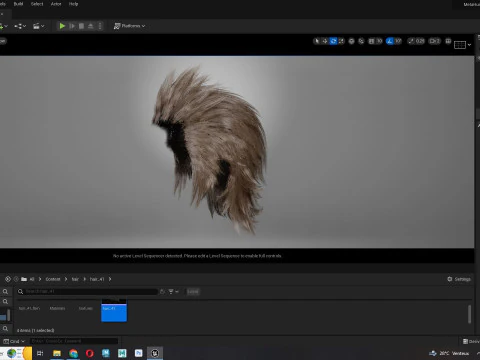Click the Stop simulation square button

click(81, 26)
